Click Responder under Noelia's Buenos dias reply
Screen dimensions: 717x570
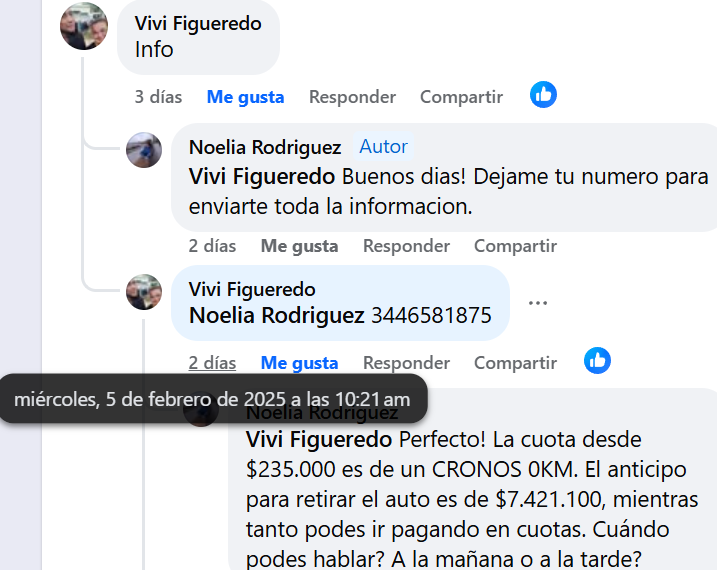click(407, 246)
